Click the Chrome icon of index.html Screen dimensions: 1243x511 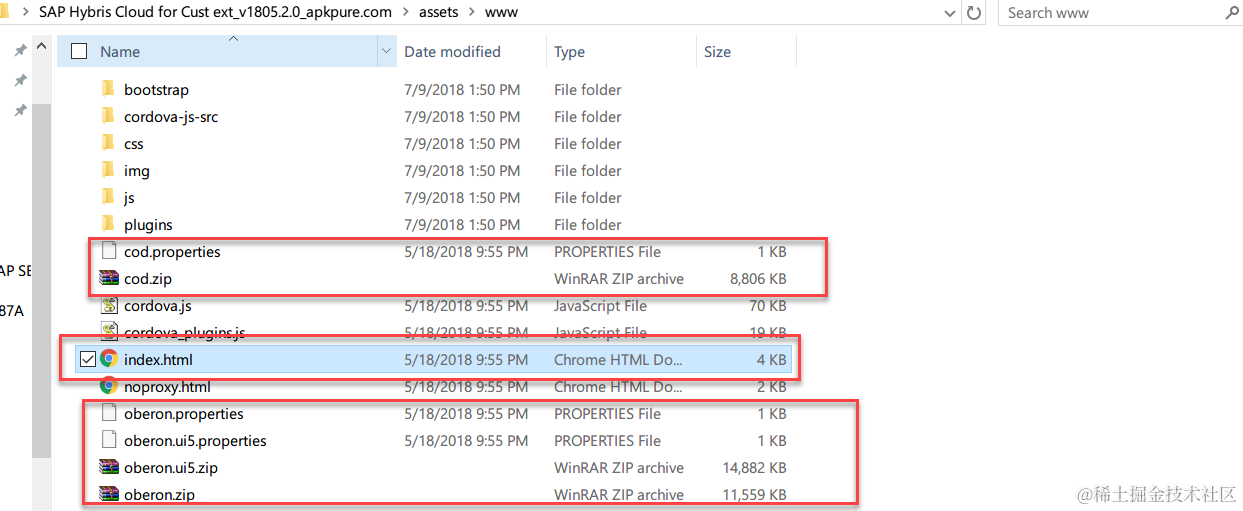109,359
